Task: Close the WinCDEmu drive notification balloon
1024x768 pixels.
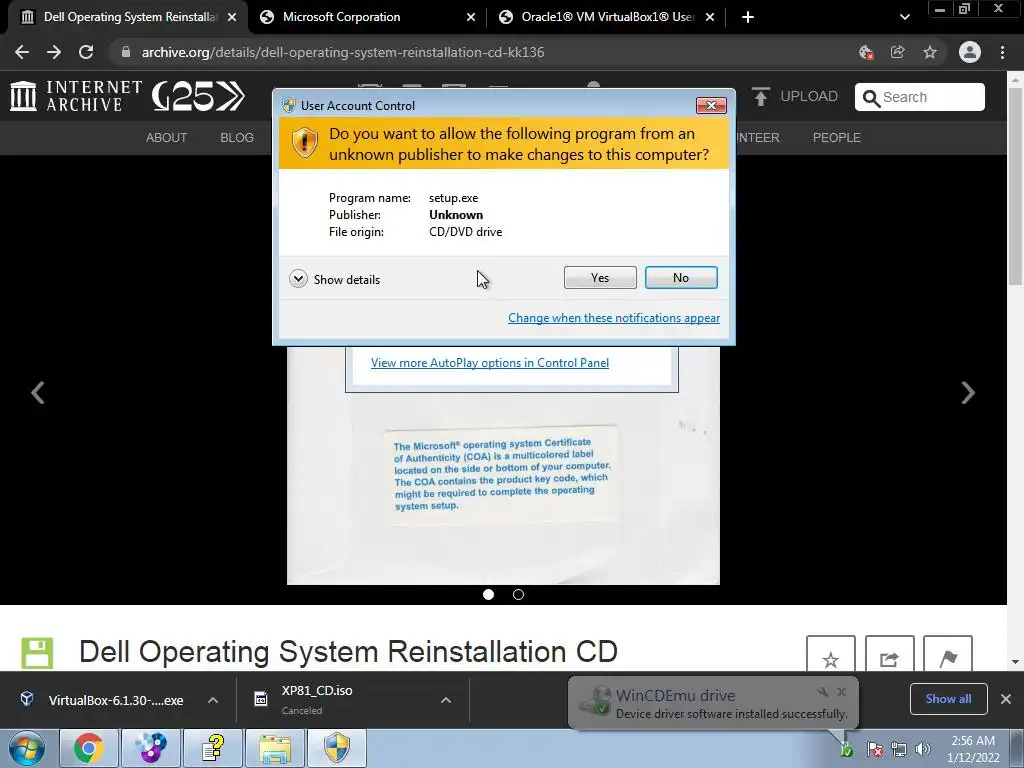Action: pyautogui.click(x=841, y=692)
